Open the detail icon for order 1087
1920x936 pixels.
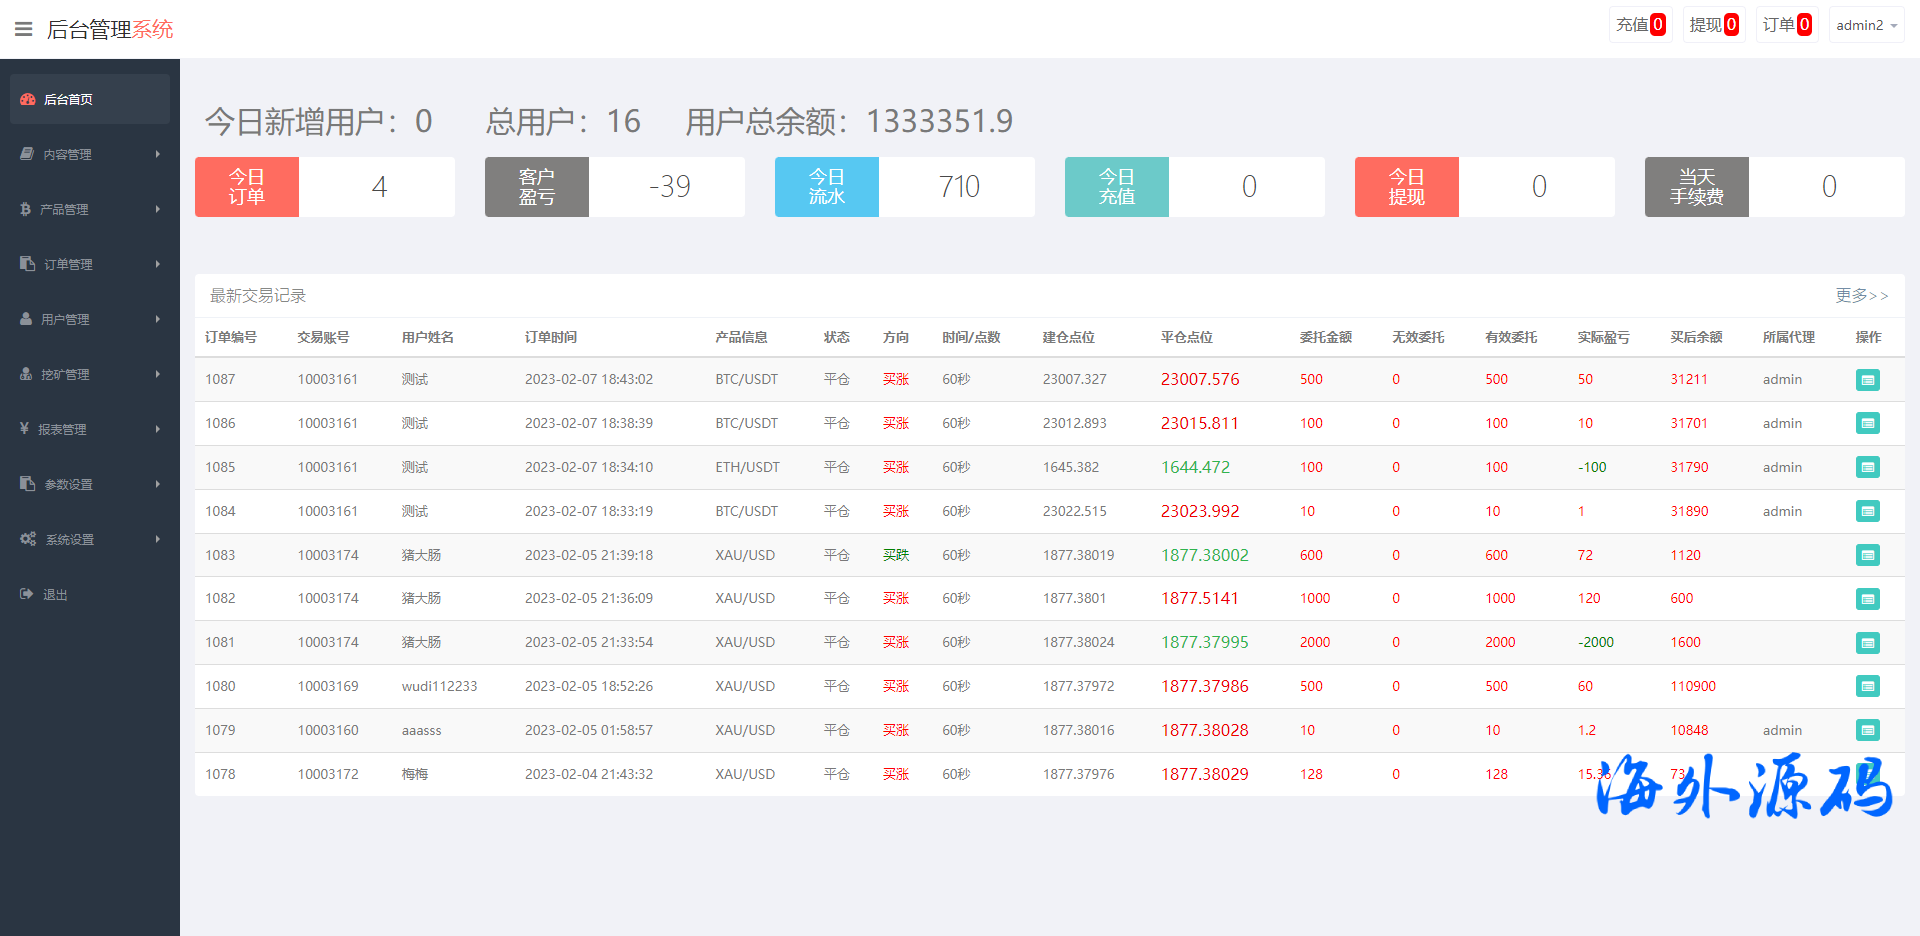1867,380
